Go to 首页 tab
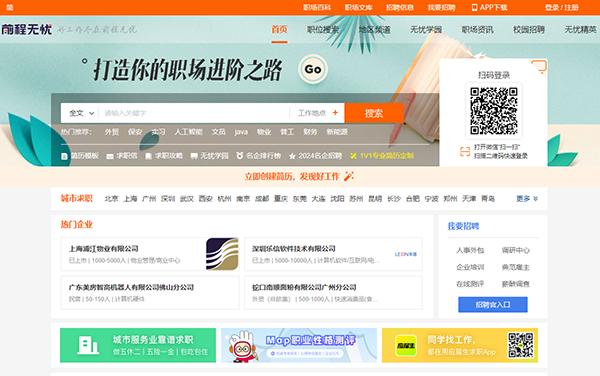This screenshot has width=600, height=376. (279, 29)
